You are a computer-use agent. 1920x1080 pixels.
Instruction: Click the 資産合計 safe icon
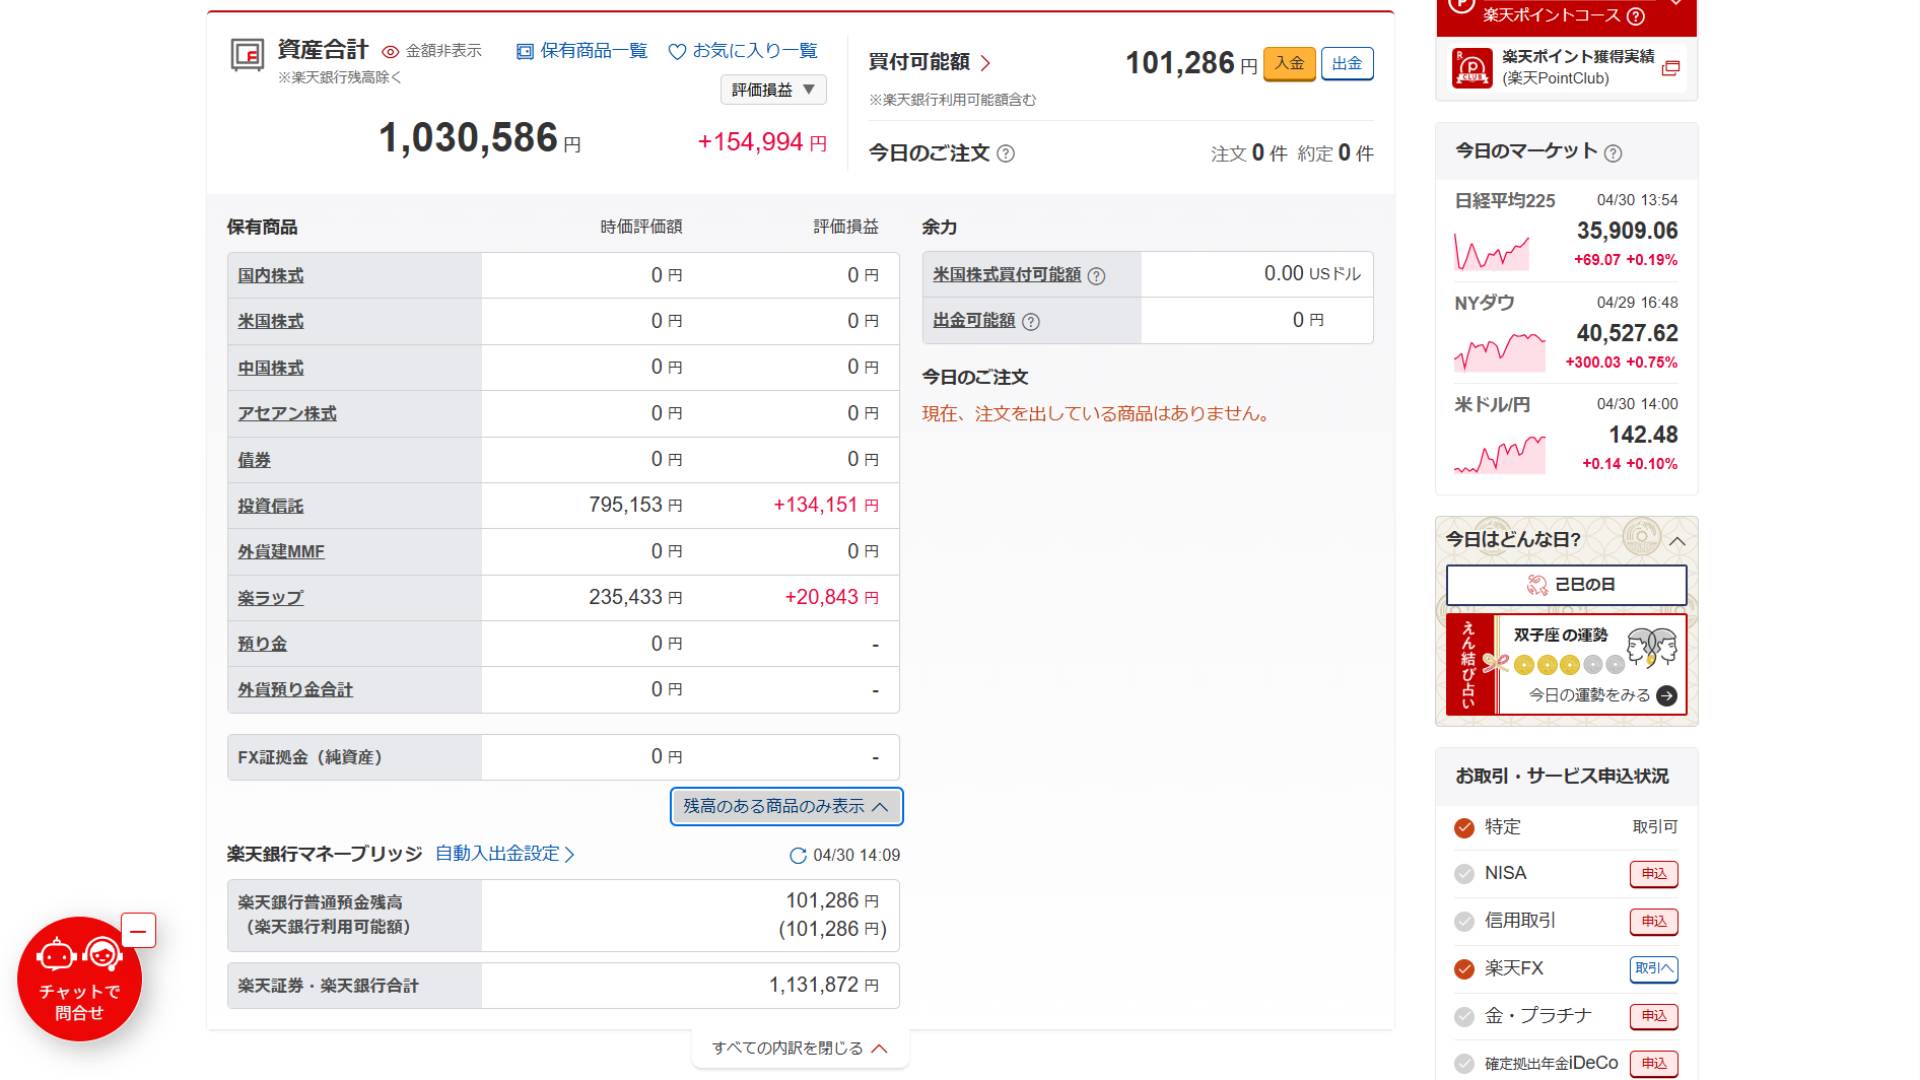pyautogui.click(x=247, y=54)
